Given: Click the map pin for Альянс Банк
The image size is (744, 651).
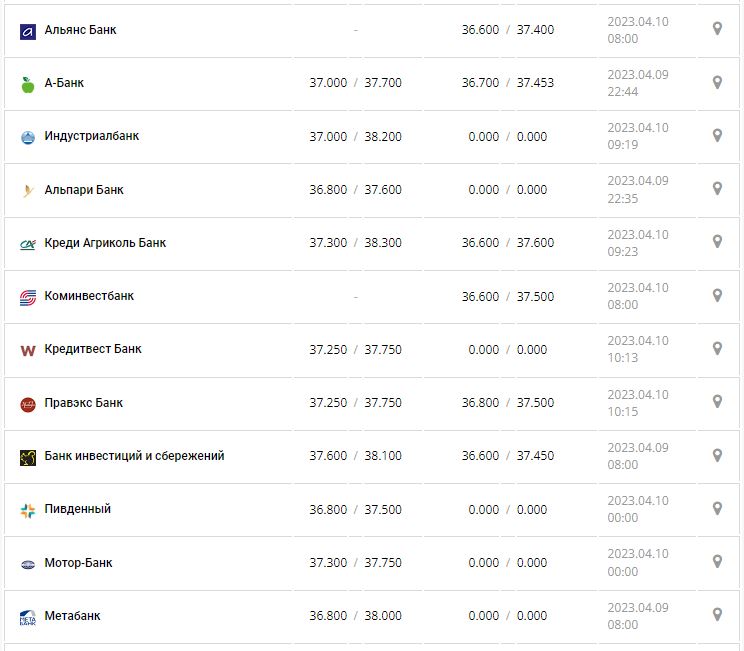Looking at the screenshot, I should pyautogui.click(x=717, y=29).
